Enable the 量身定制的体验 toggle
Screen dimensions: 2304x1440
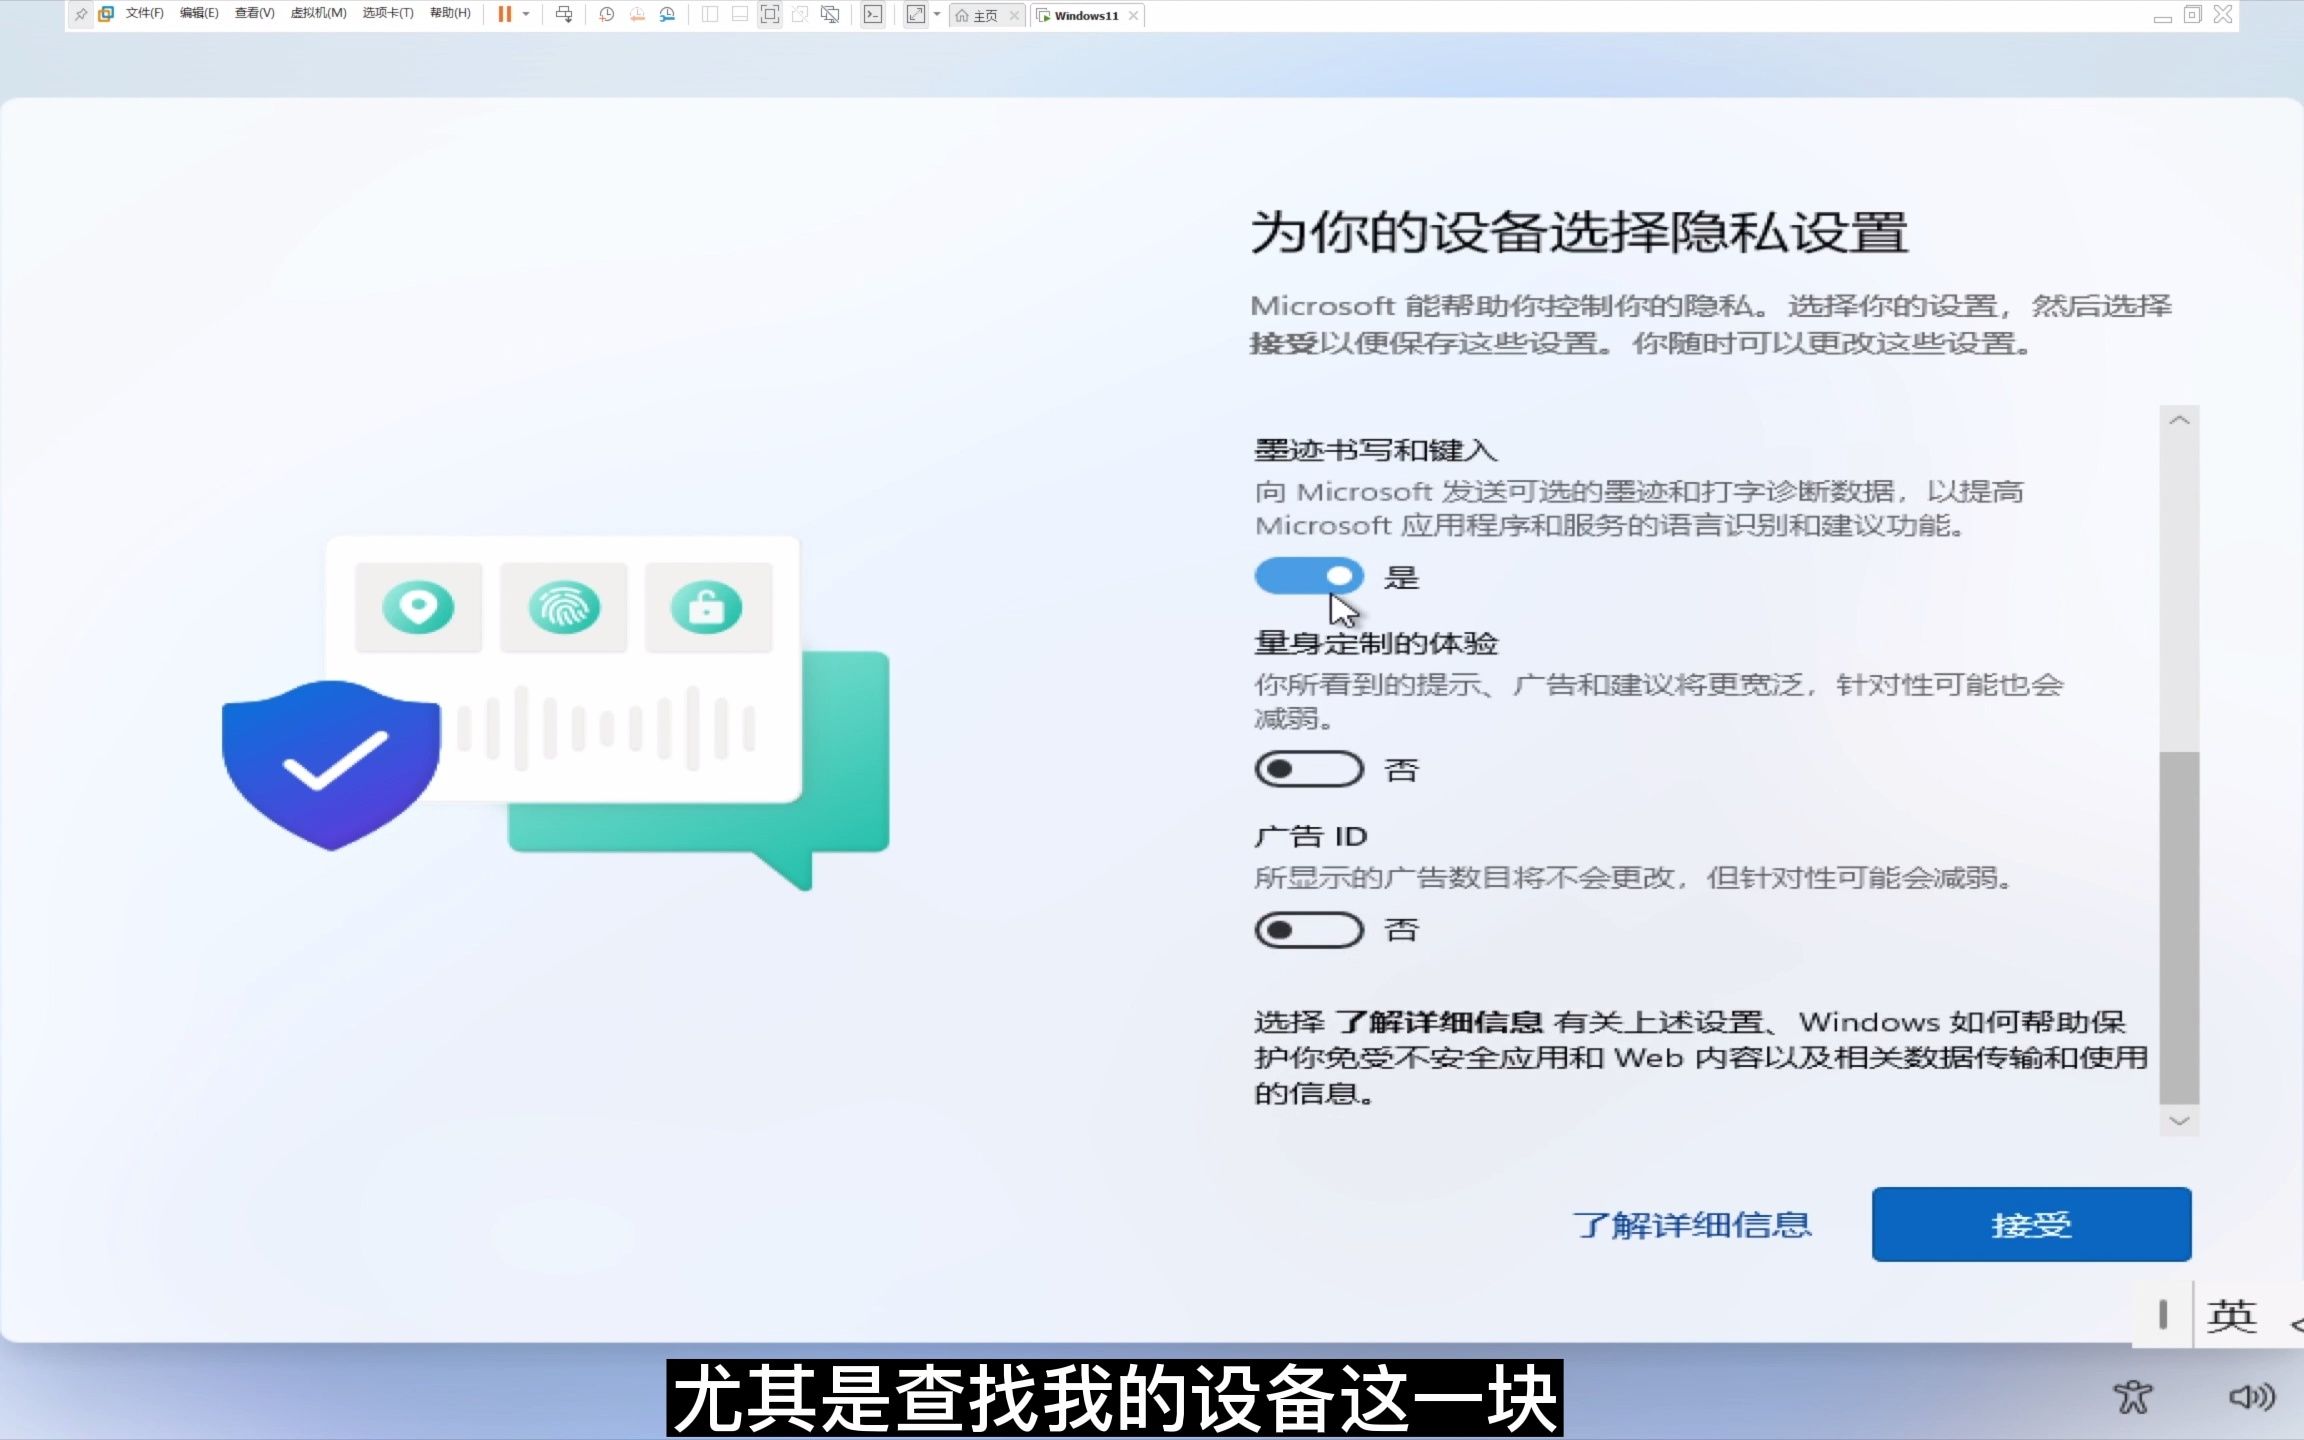point(1307,768)
